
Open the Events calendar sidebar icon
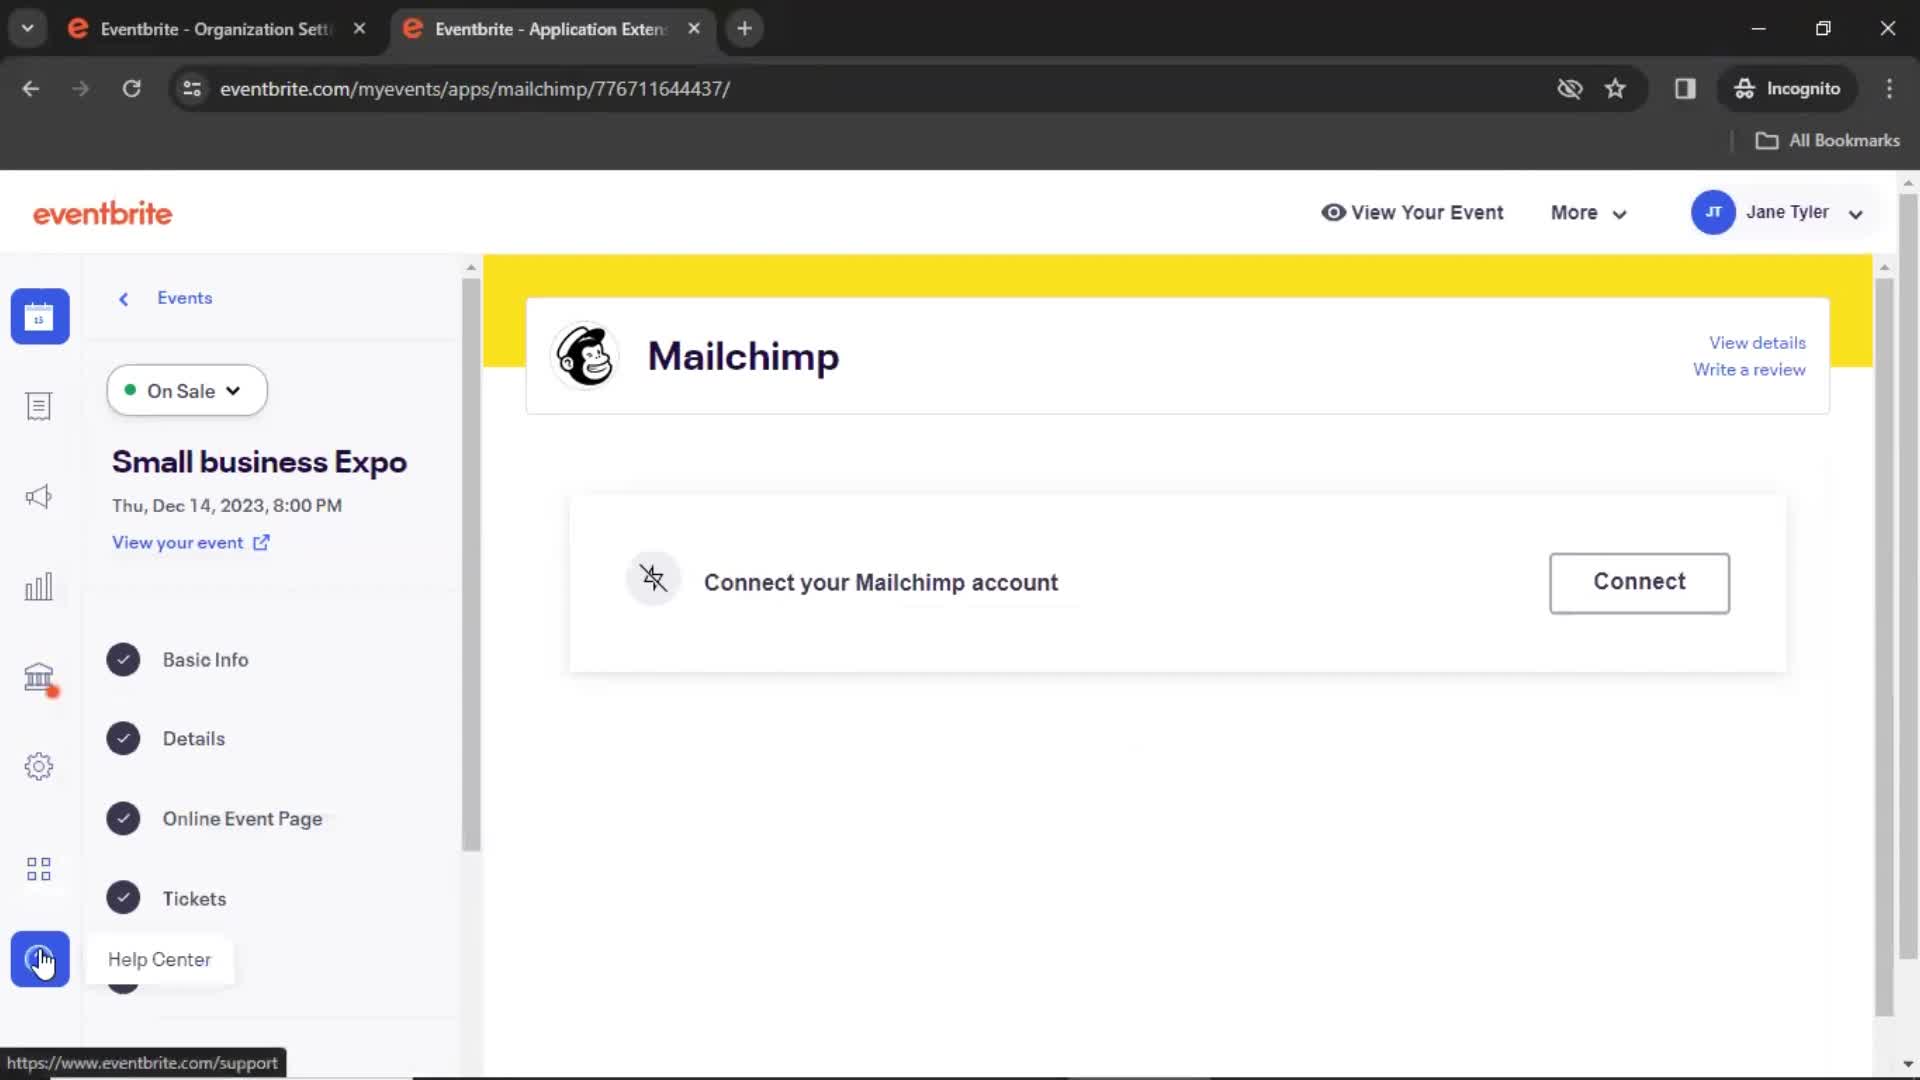[40, 317]
